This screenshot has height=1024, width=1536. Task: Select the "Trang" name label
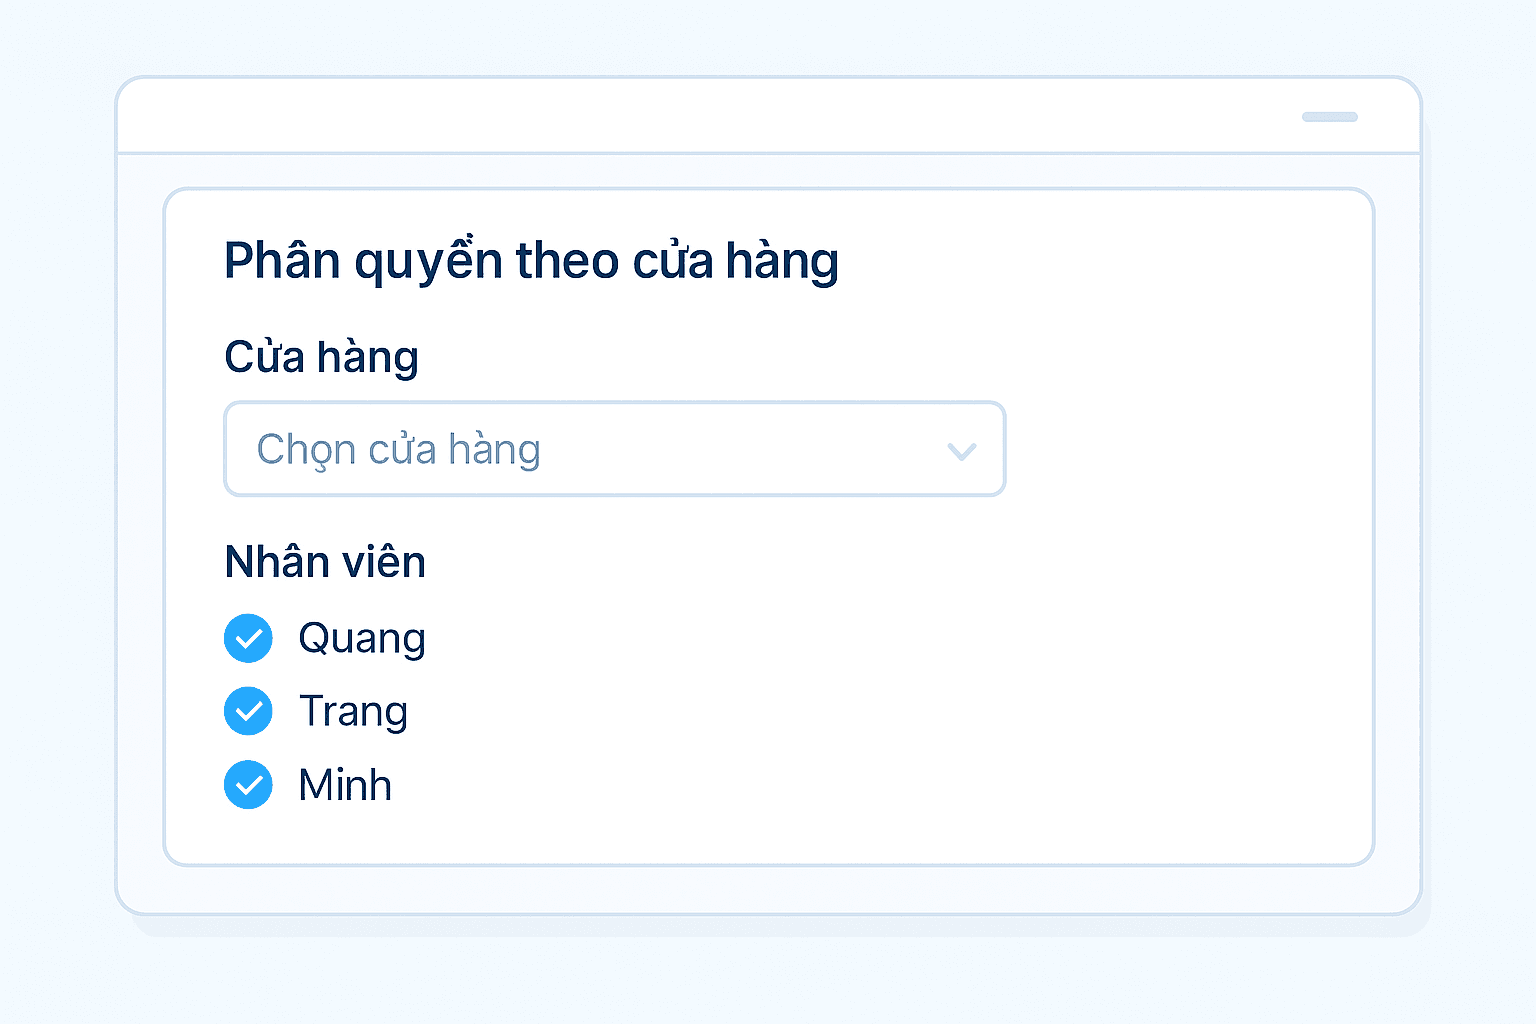[x=353, y=711]
